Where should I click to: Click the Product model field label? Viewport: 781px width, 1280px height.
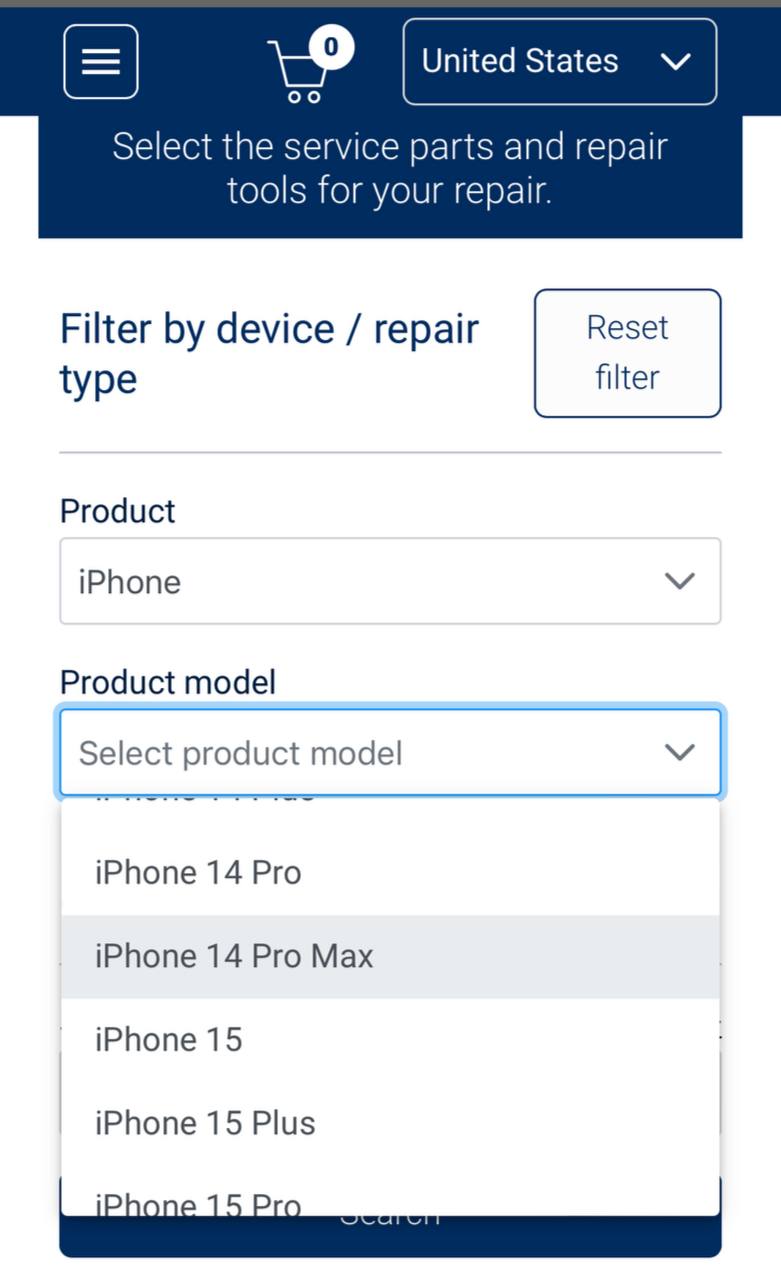coord(168,682)
